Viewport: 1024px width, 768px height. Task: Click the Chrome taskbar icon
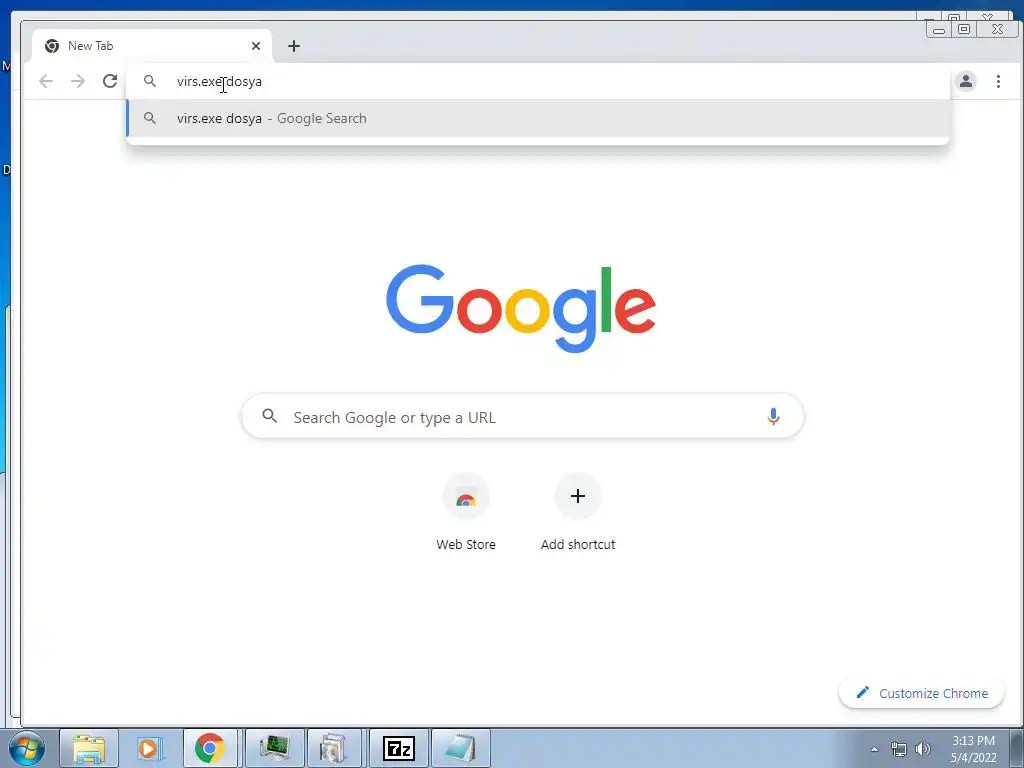[x=210, y=748]
